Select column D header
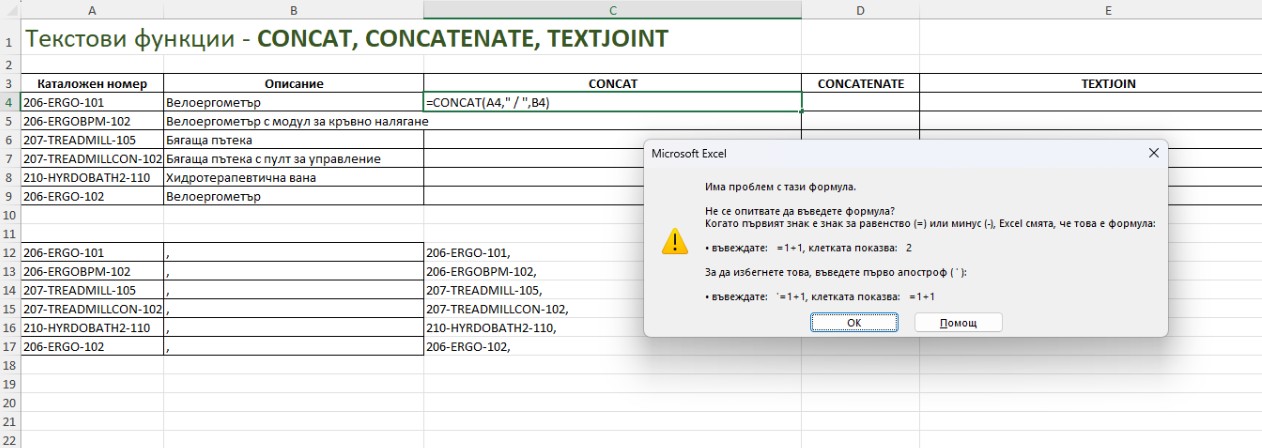This screenshot has width=1262, height=448. coord(860,9)
